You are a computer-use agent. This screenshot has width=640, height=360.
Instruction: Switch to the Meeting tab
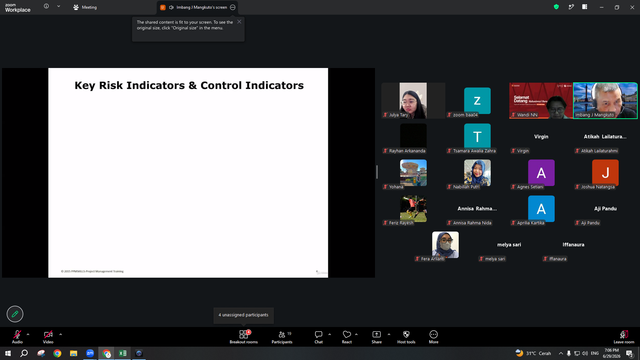click(x=85, y=7)
